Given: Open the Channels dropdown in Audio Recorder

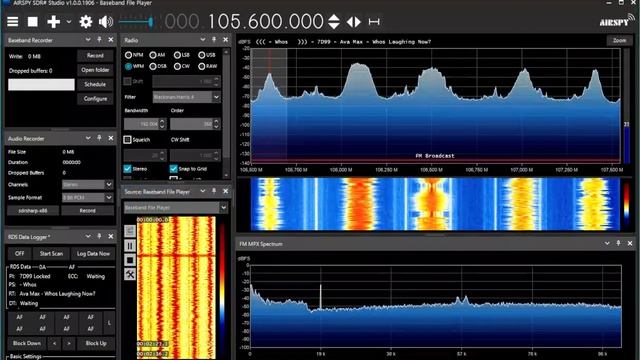Looking at the screenshot, I should [x=109, y=184].
